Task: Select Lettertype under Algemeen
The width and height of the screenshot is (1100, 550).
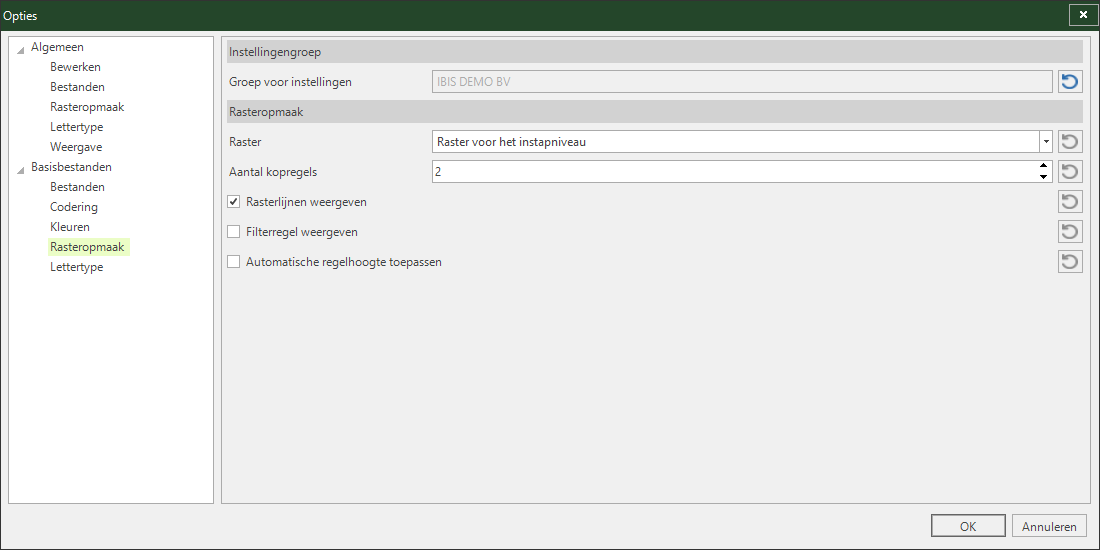Action: [76, 127]
